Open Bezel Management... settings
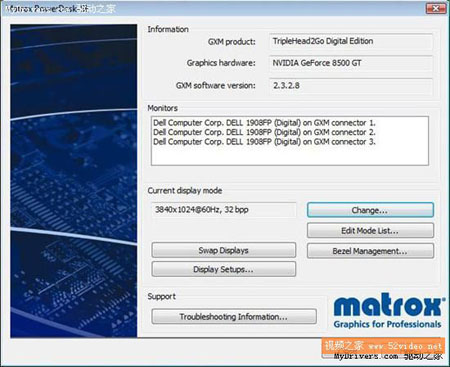This screenshot has width=450, height=367. [370, 251]
